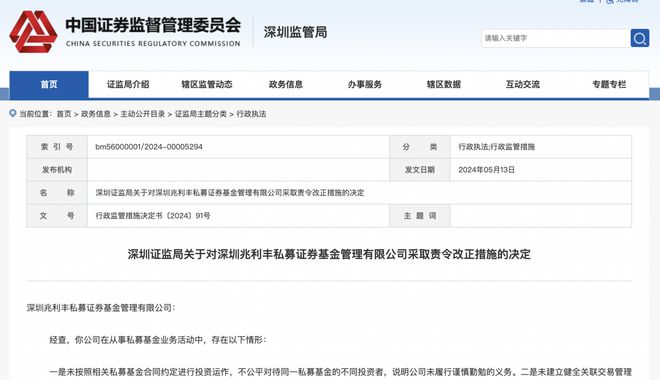Click the 政务信息 breadcrumb link
The width and height of the screenshot is (660, 380).
(x=96, y=114)
